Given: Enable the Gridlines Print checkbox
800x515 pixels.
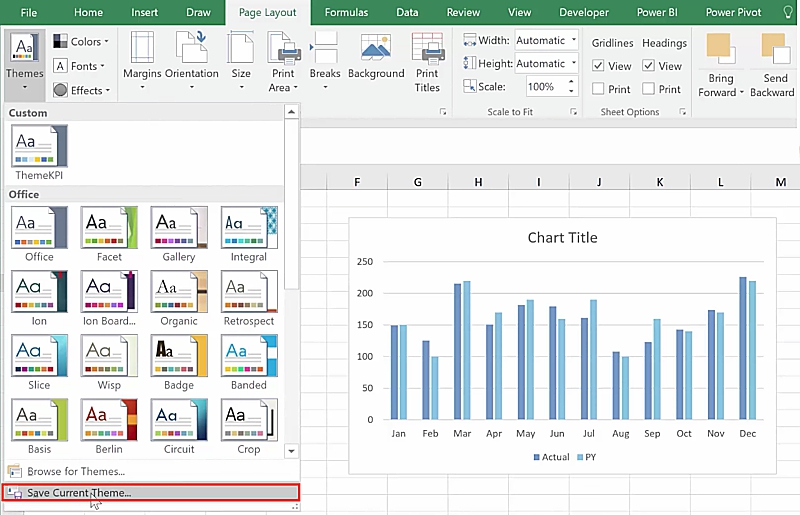Looking at the screenshot, I should (598, 89).
